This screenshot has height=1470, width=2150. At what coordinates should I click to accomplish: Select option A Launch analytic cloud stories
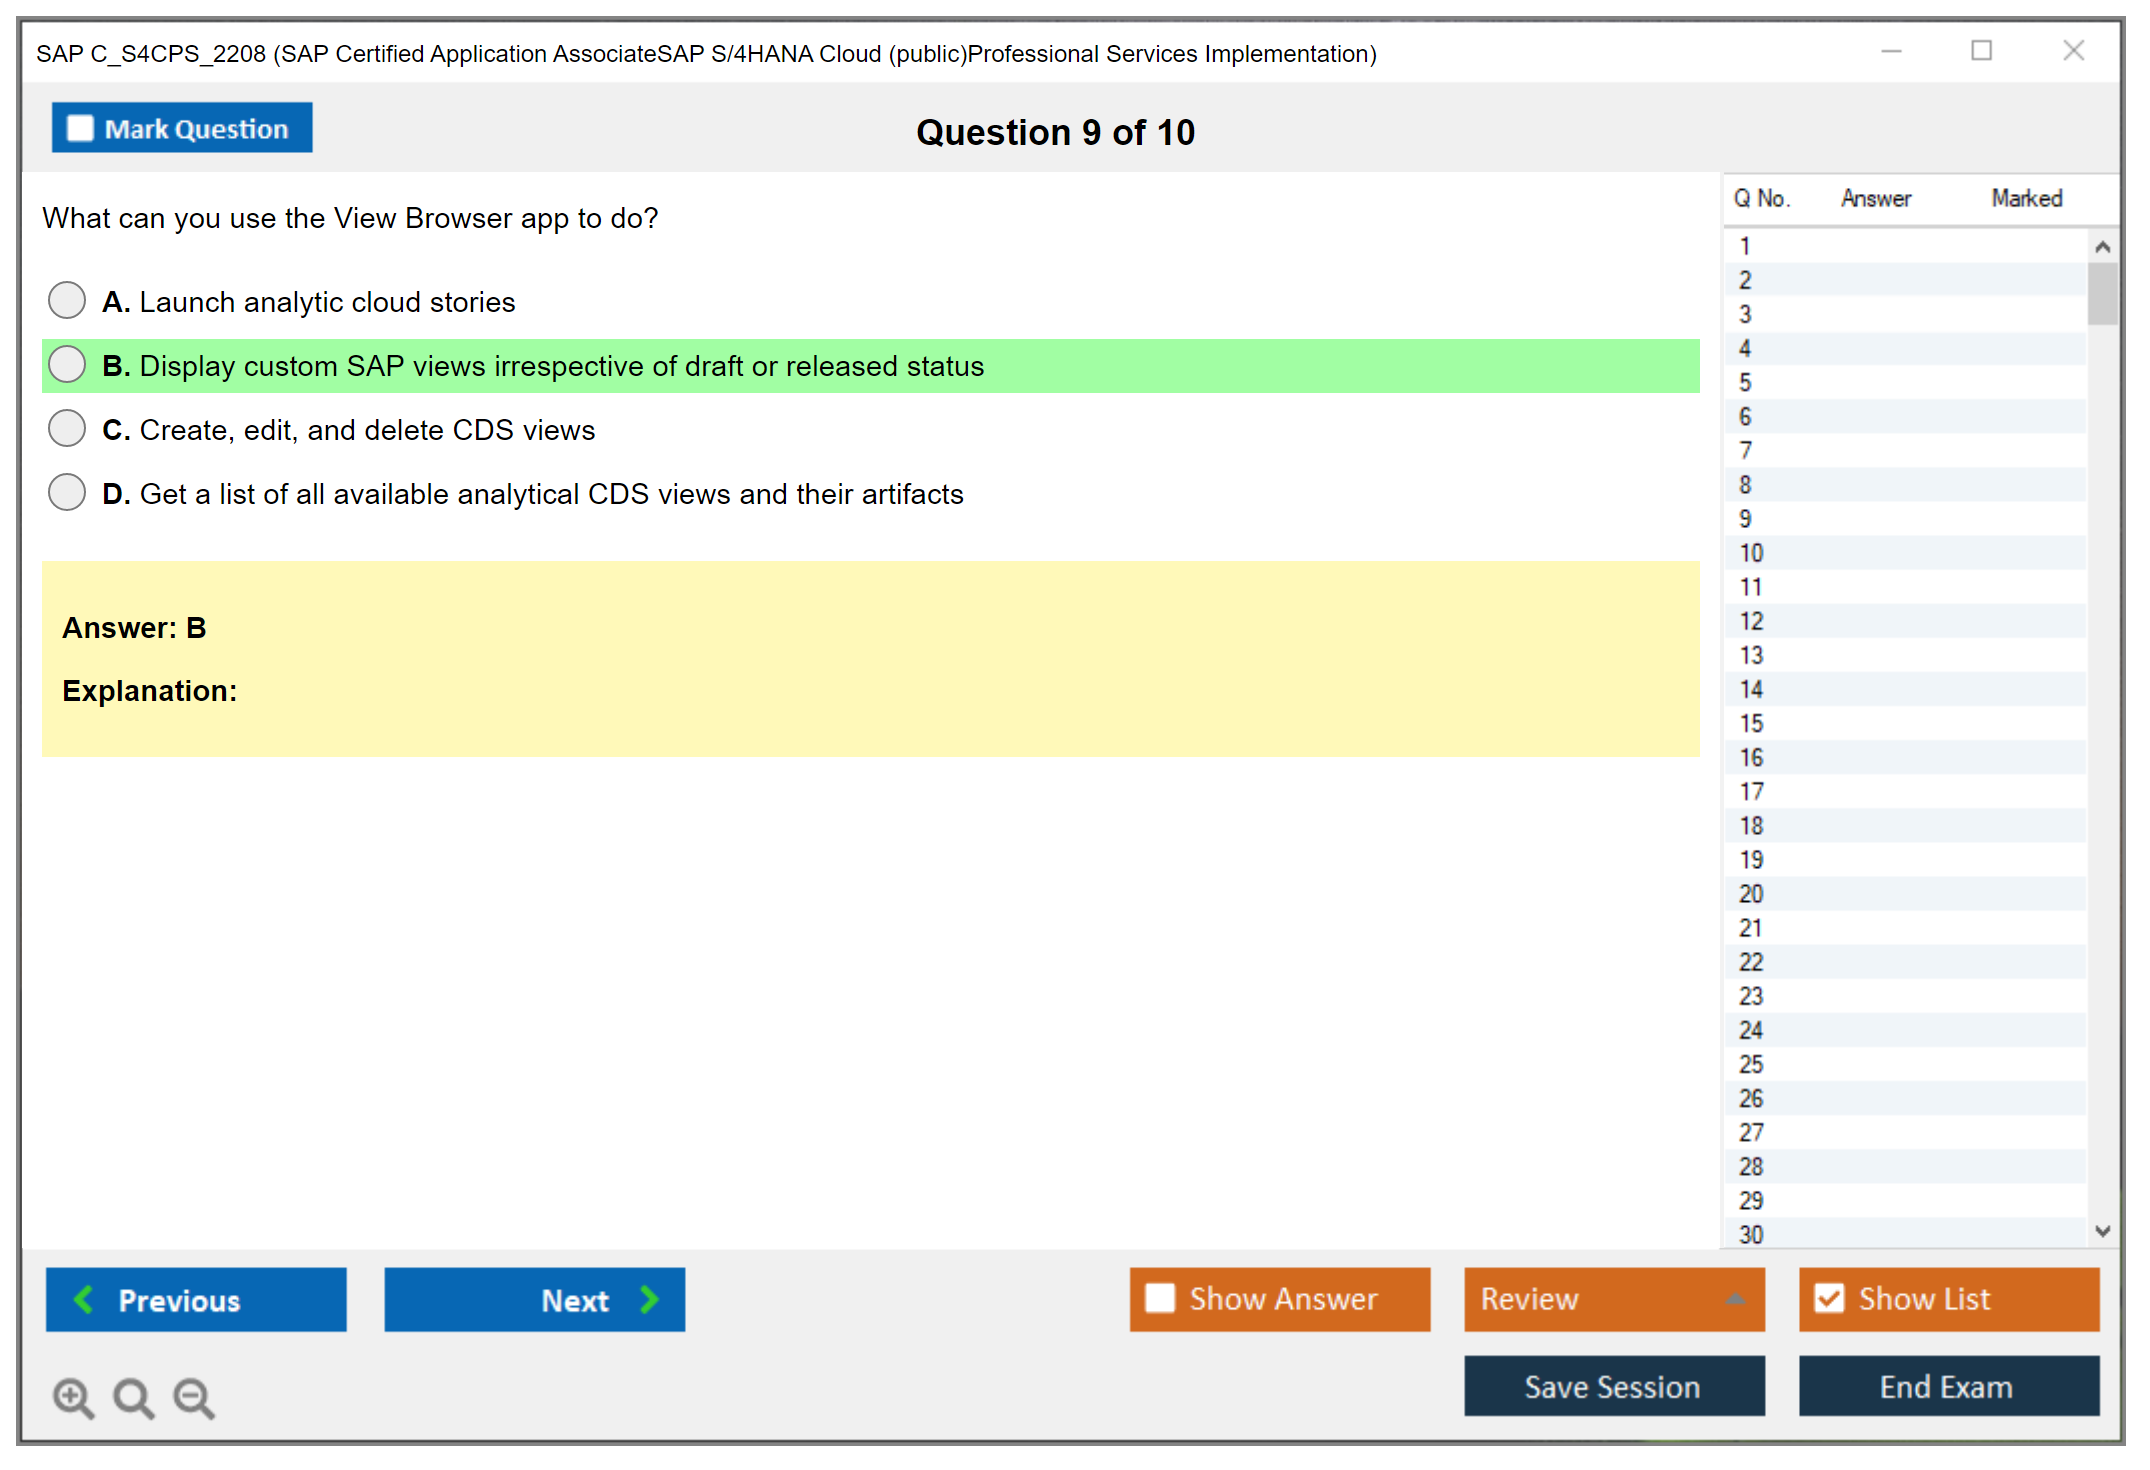coord(67,300)
